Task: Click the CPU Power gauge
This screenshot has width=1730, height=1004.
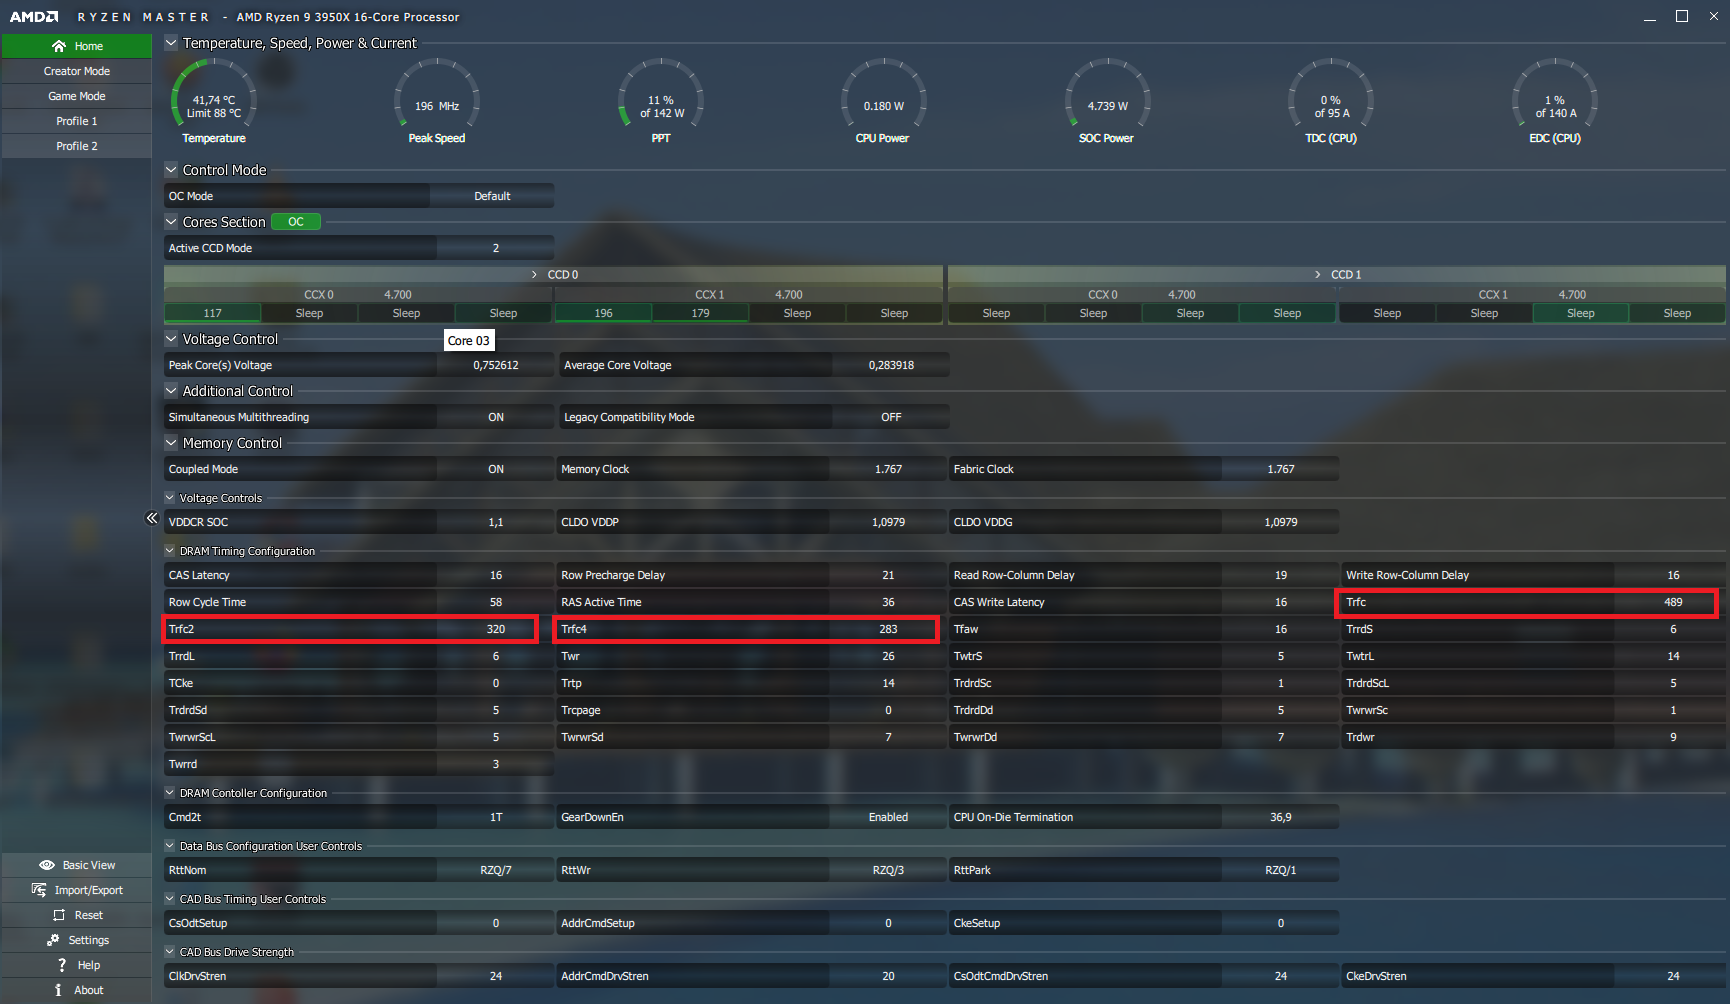Action: 883,102
